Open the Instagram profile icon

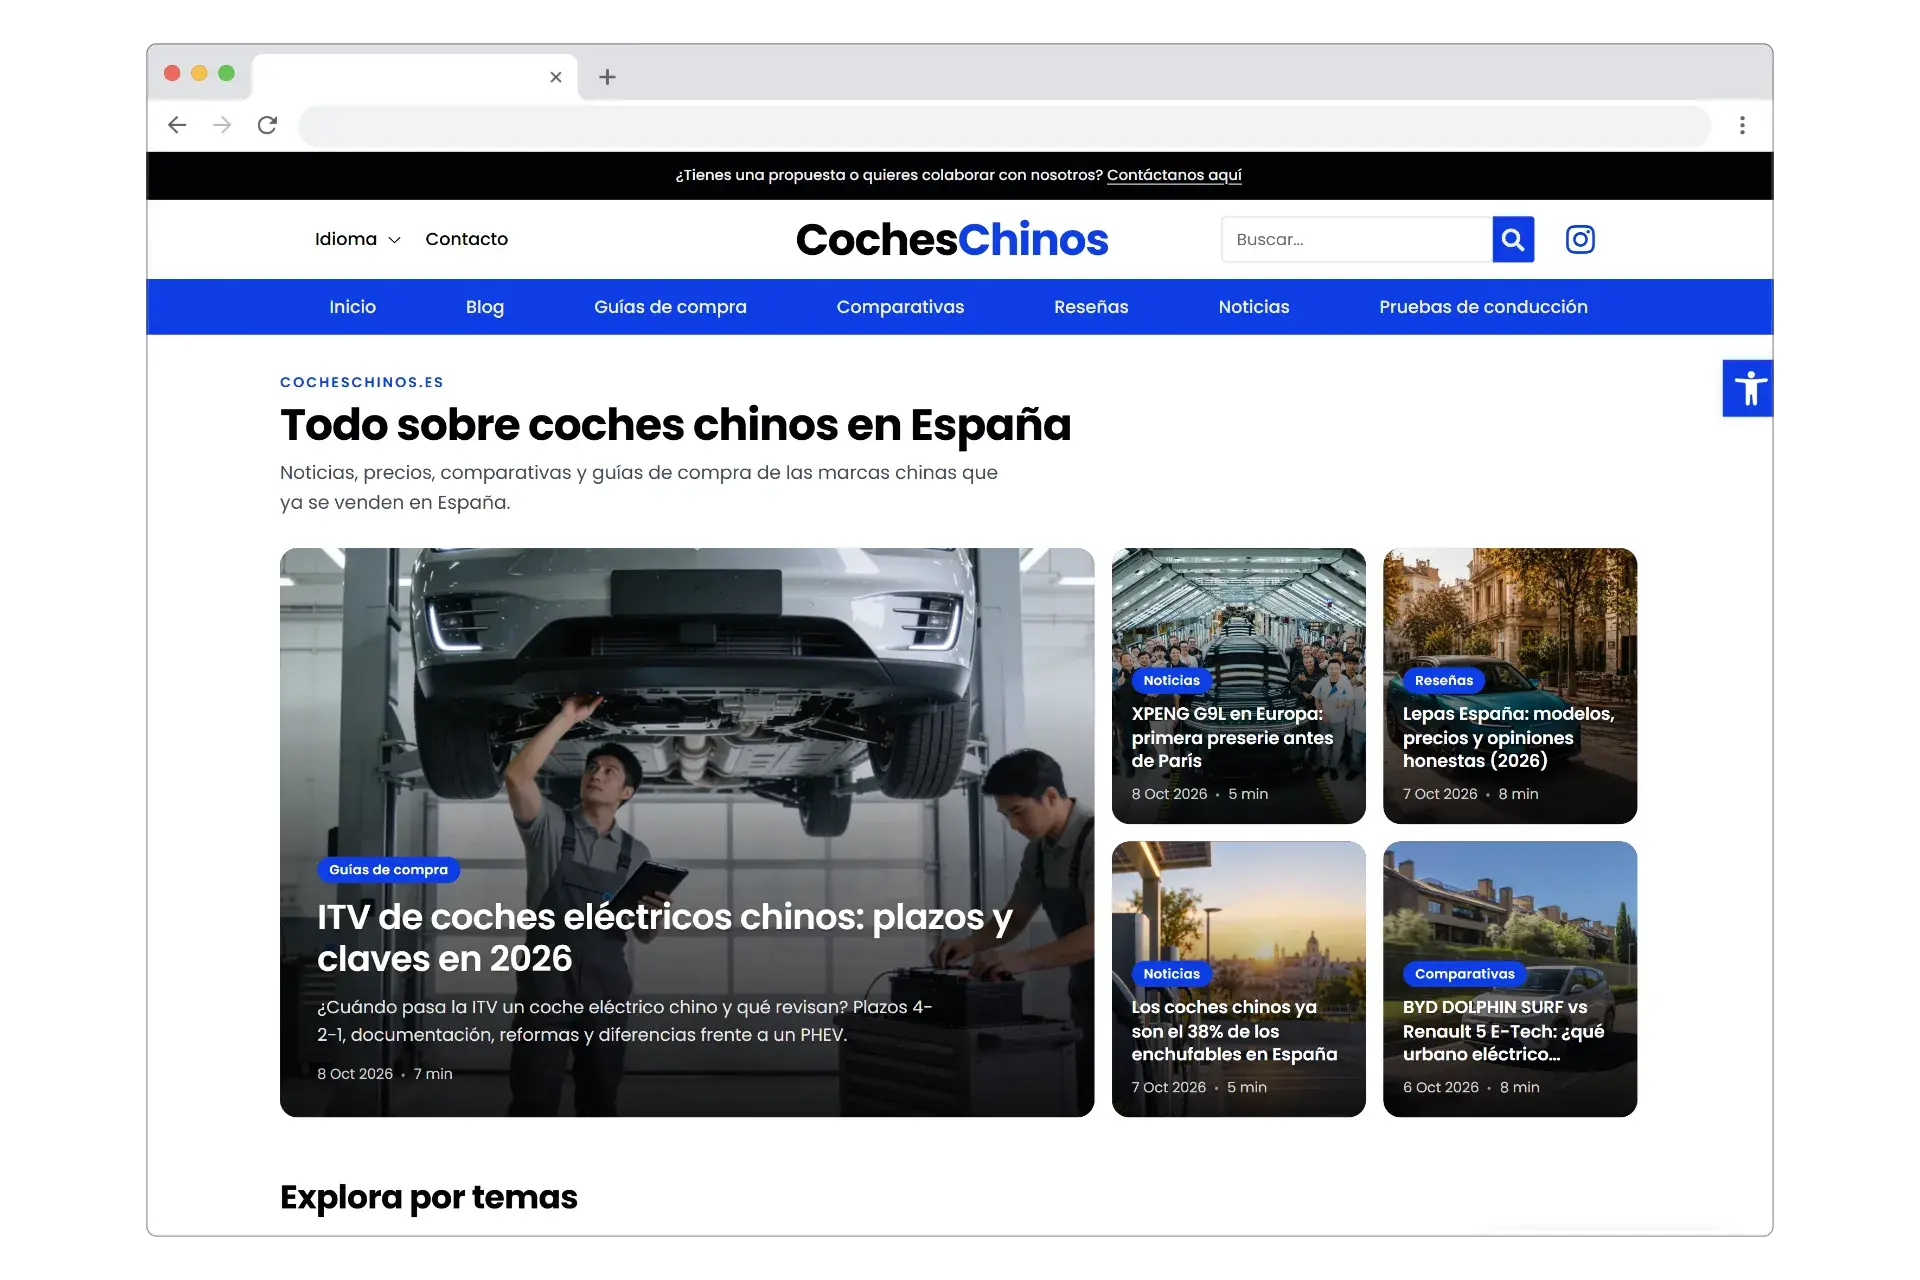[x=1580, y=239]
